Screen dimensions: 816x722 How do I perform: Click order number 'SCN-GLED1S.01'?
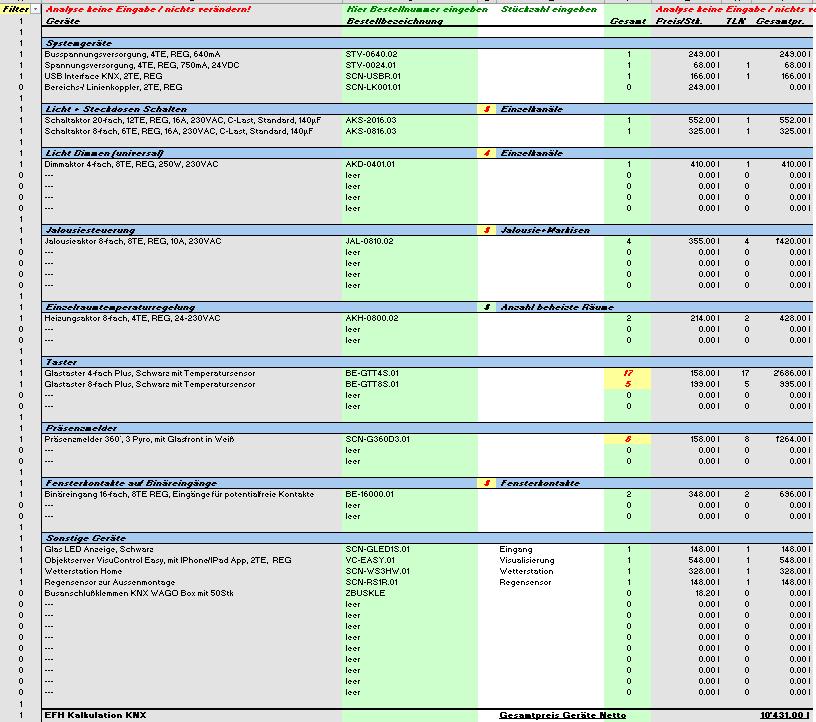click(377, 549)
